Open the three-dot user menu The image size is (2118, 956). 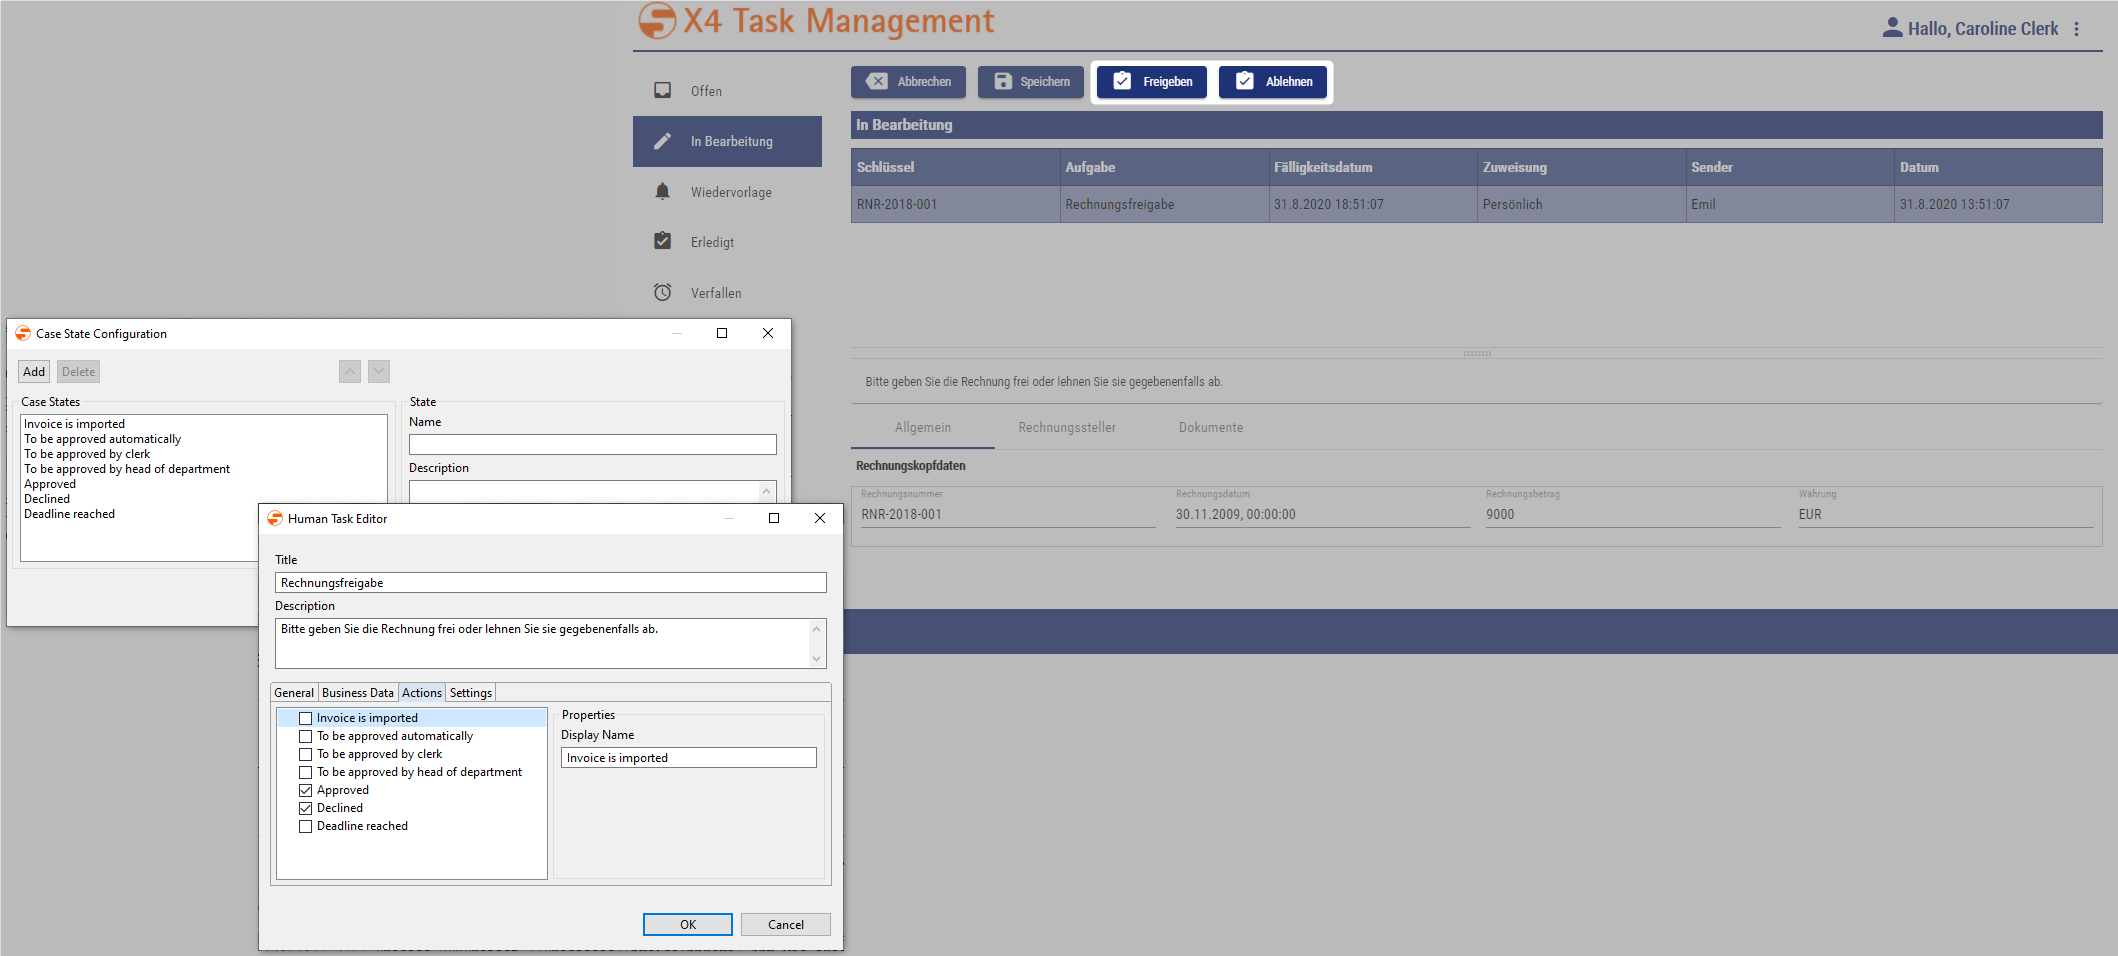pos(2077,29)
